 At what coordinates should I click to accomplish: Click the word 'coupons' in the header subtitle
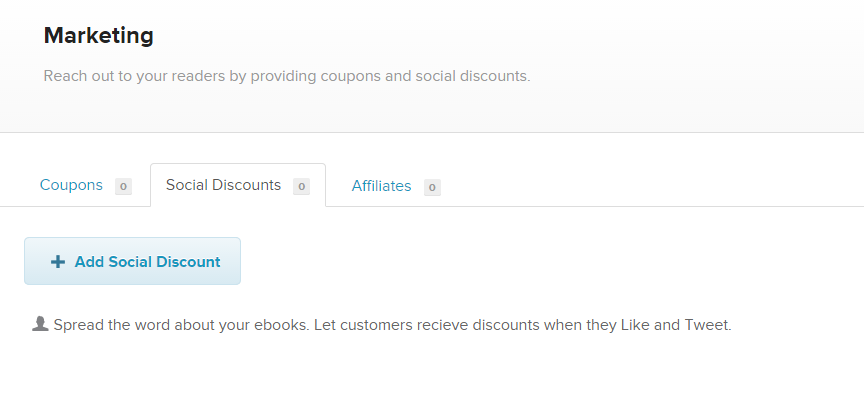coord(350,77)
